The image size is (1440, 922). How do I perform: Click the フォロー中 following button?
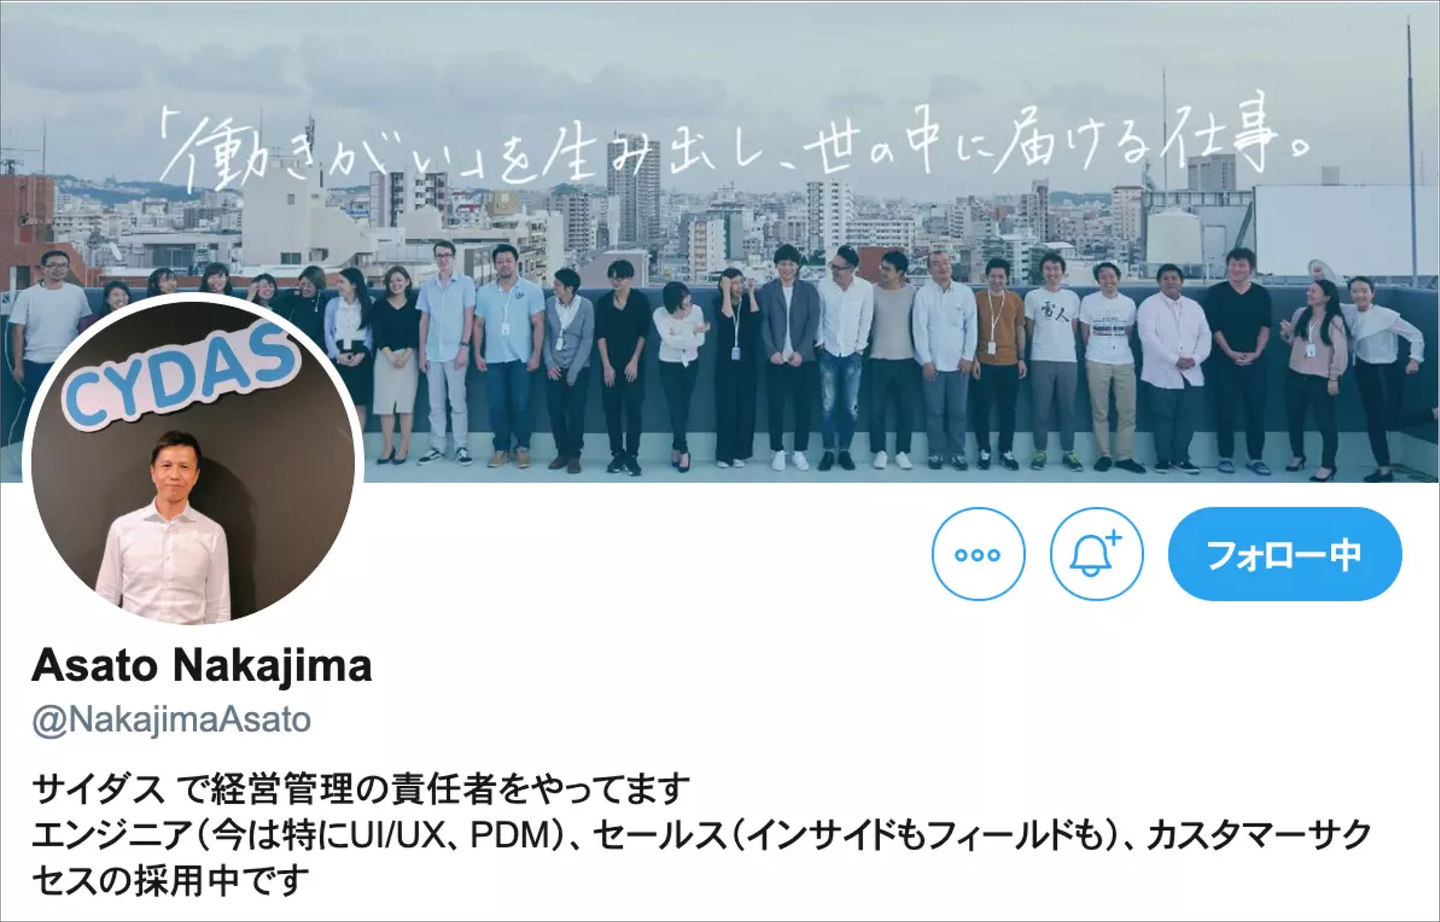click(x=1285, y=554)
